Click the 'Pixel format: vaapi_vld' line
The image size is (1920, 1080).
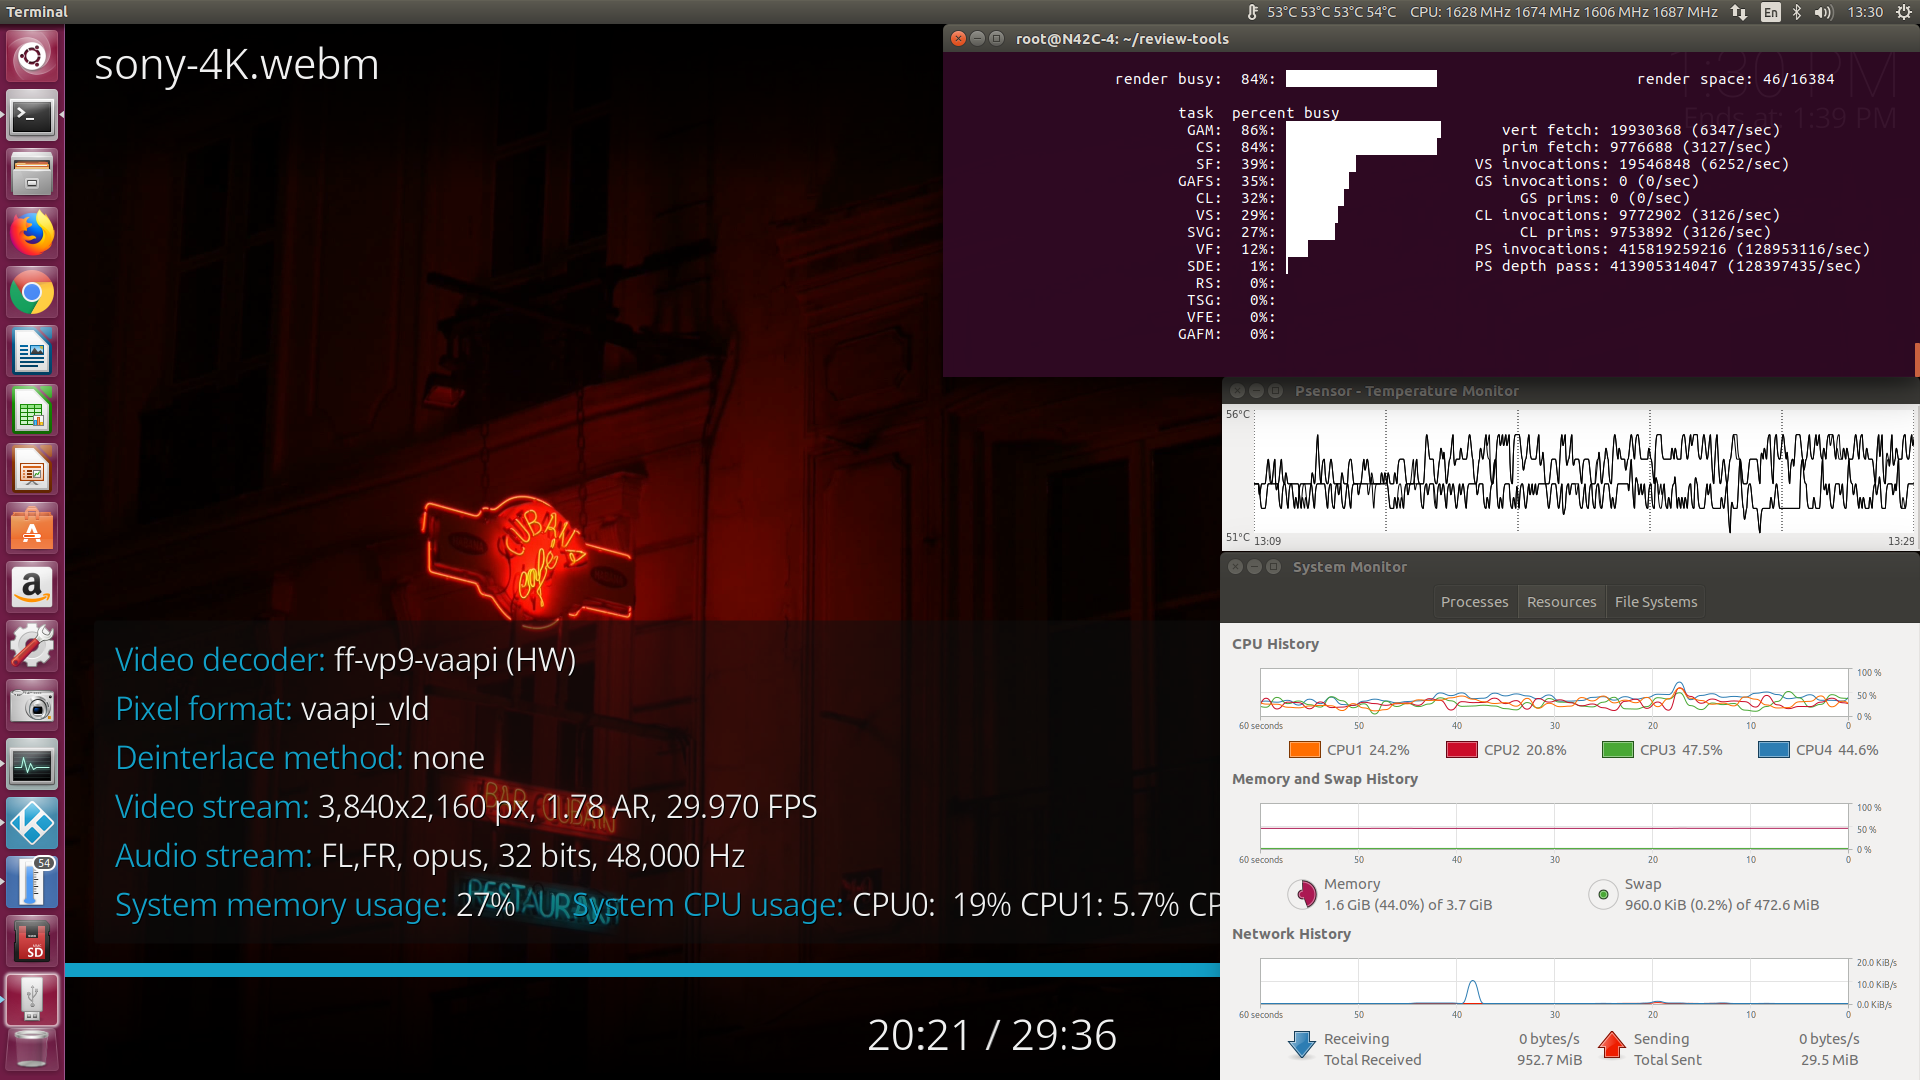pos(272,709)
